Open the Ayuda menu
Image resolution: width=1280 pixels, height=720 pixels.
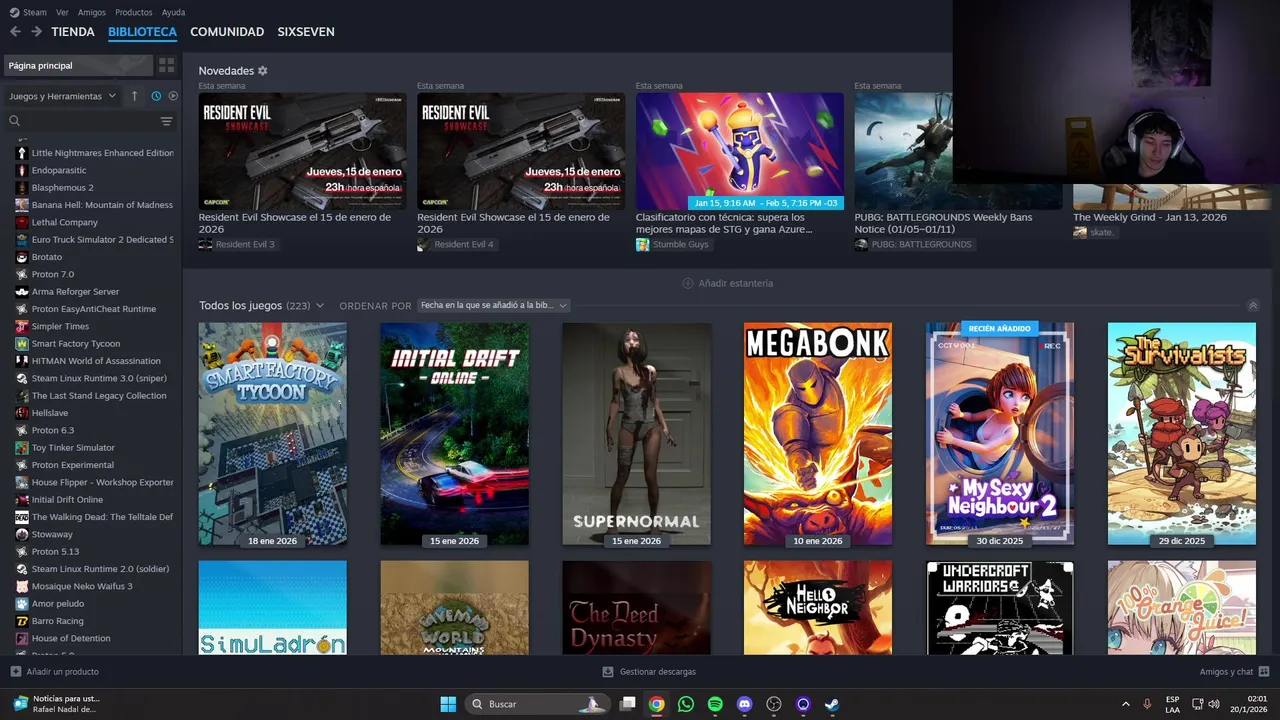pos(173,12)
